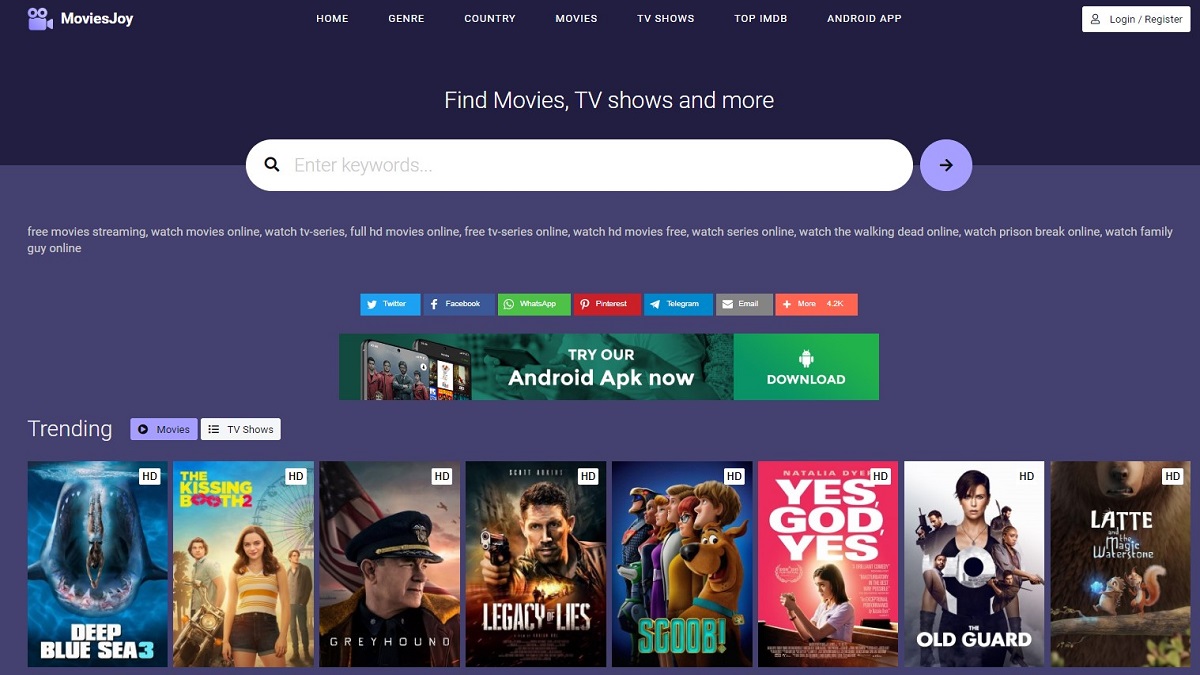Share on Twitter

[x=390, y=304]
